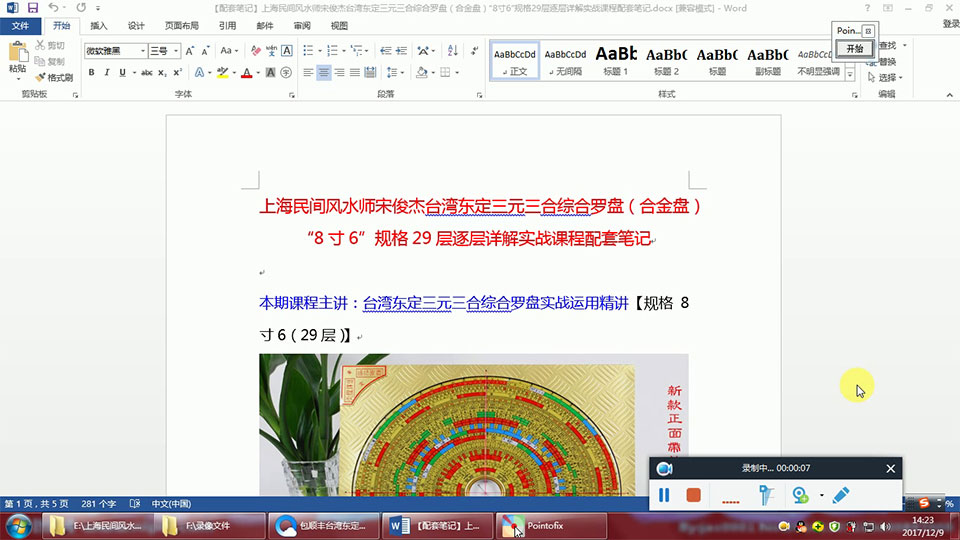
Task: Apply the 标题 1 heading style
Action: [x=615, y=61]
